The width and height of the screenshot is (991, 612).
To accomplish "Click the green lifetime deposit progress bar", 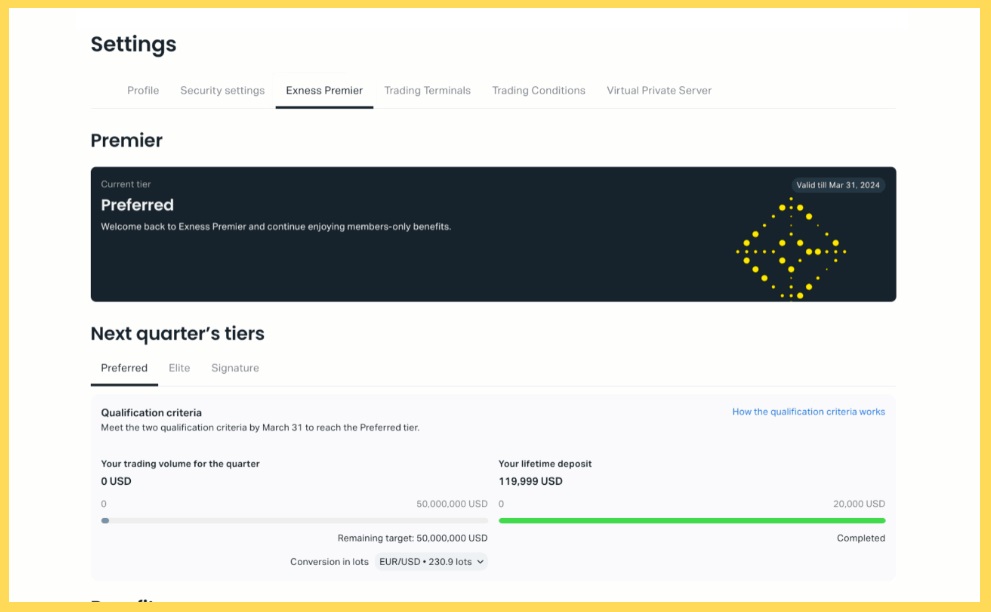I will point(691,520).
